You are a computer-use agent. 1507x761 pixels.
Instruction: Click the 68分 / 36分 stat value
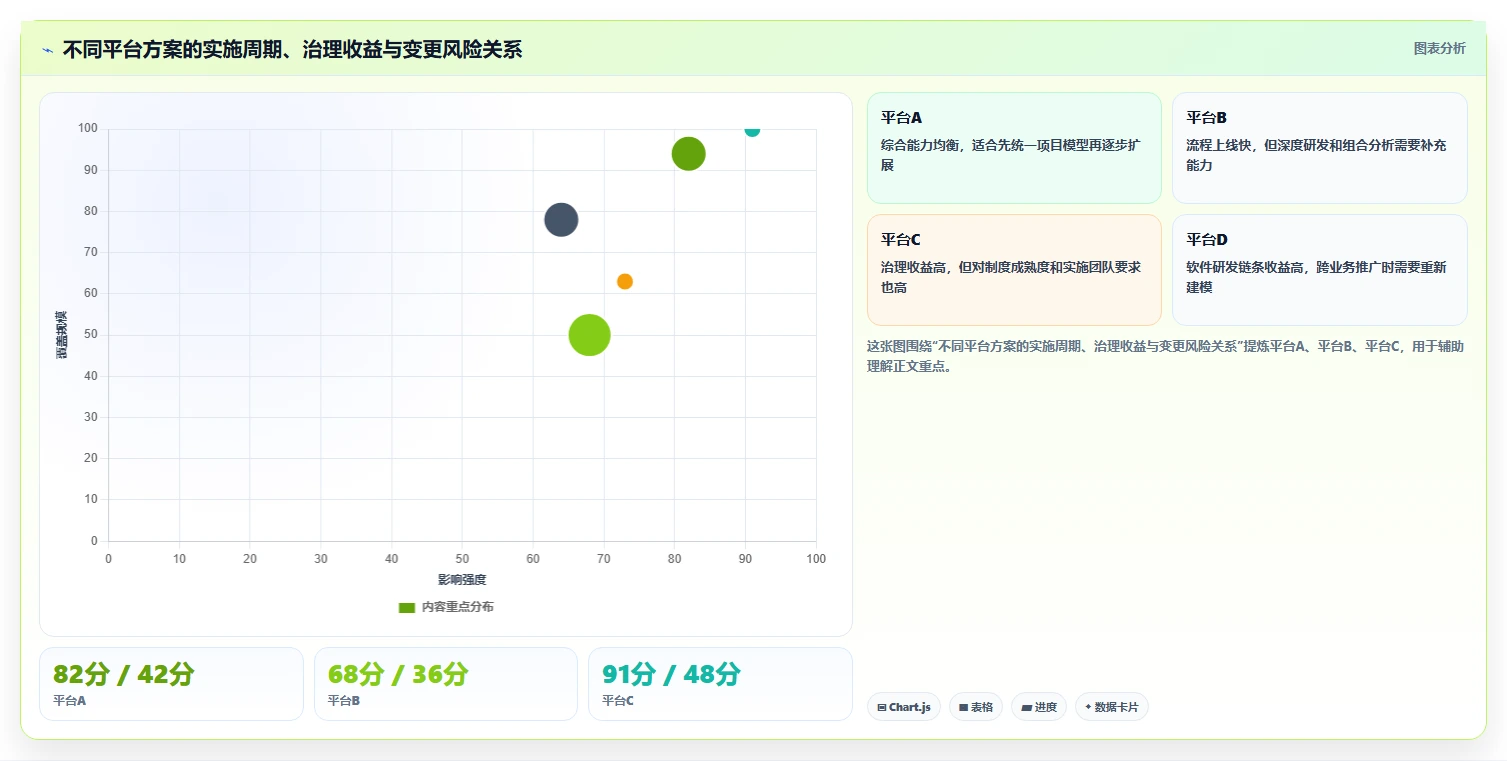pos(397,675)
